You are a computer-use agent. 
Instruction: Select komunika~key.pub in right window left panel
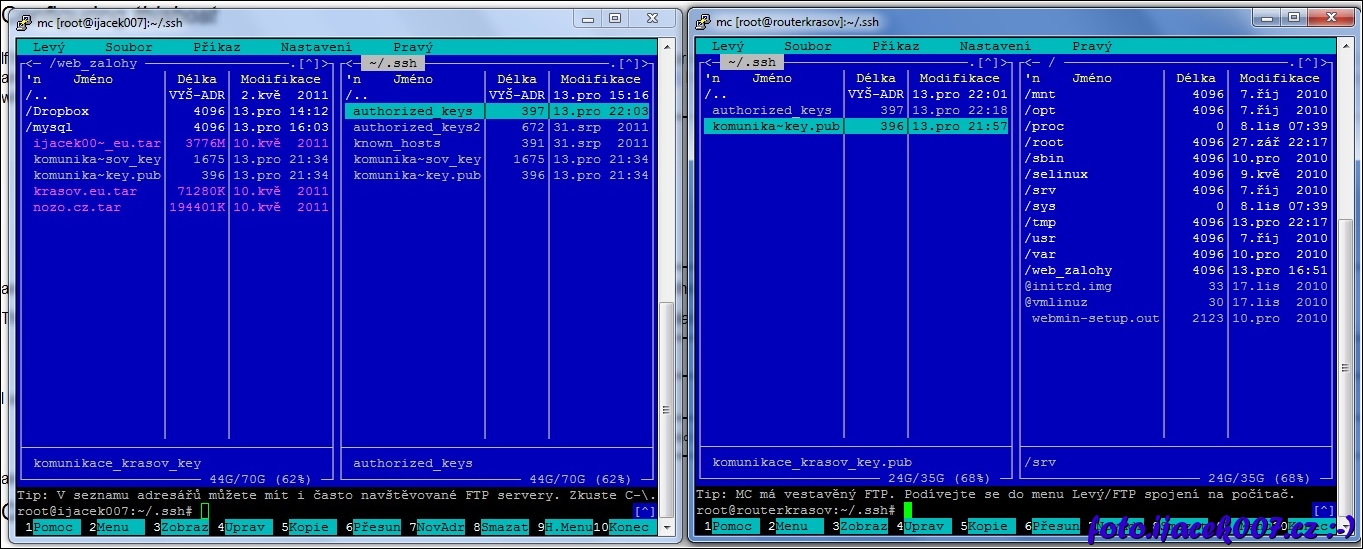click(771, 126)
